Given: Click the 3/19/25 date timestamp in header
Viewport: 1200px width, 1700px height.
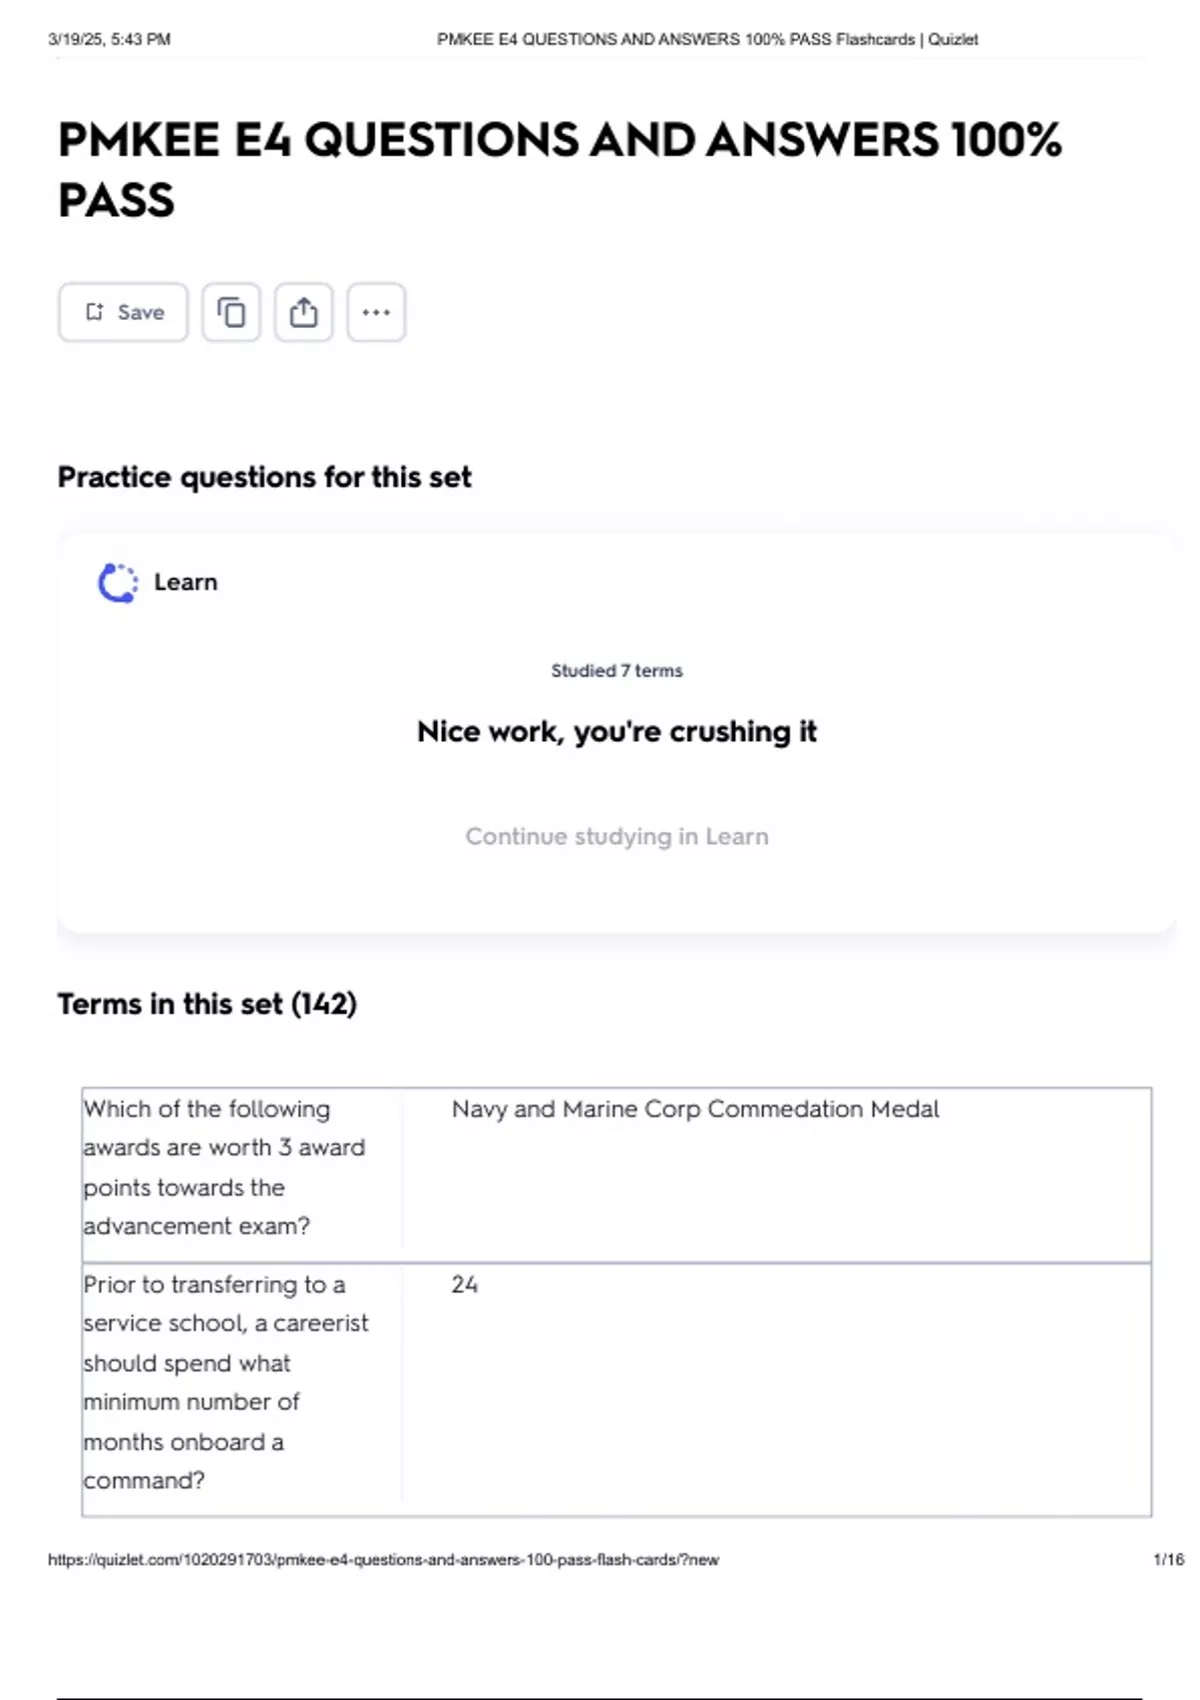Looking at the screenshot, I should point(109,39).
